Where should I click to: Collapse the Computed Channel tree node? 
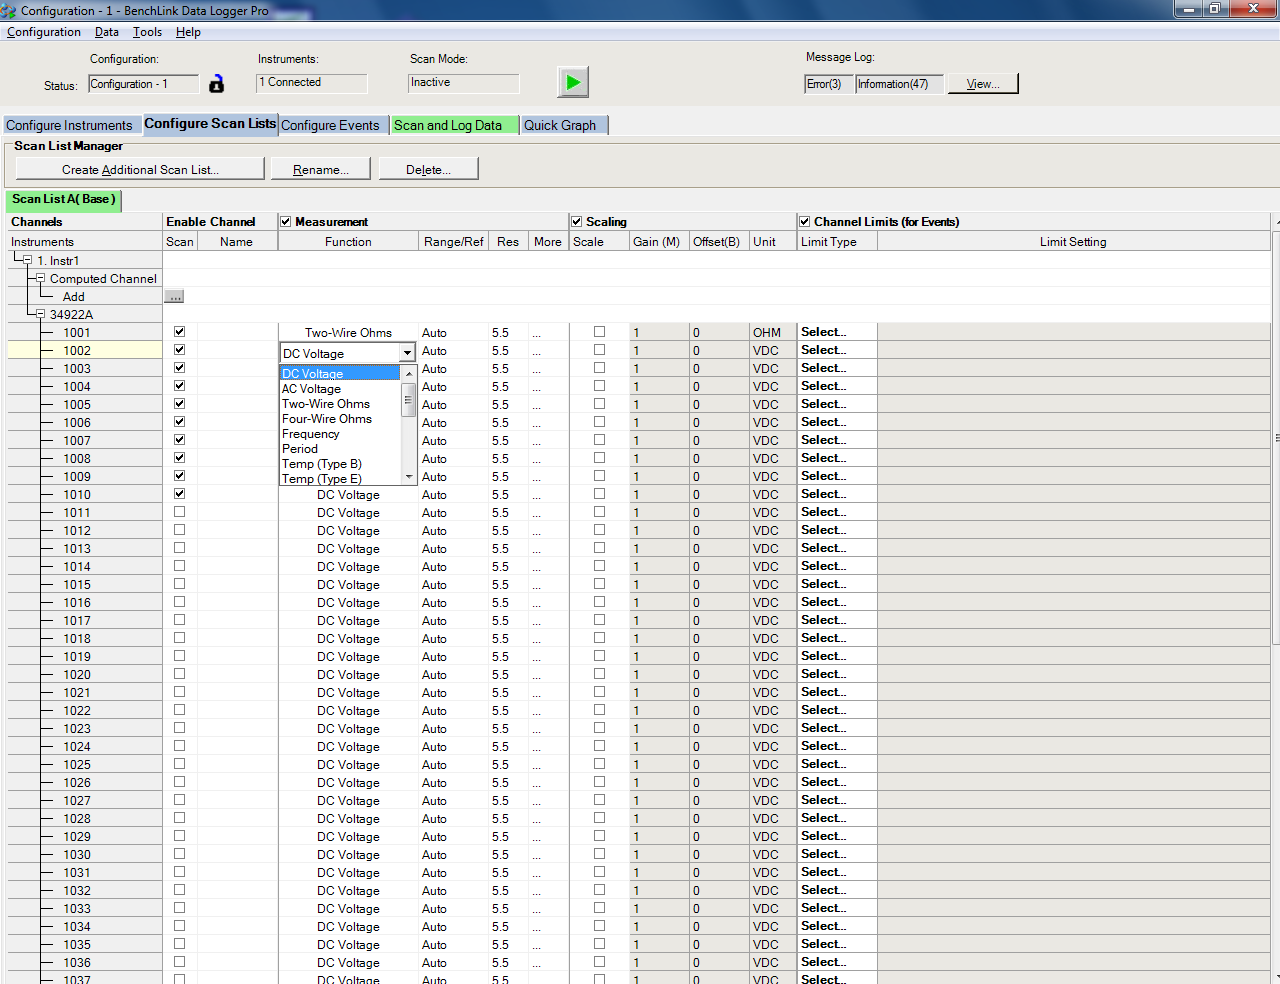click(x=40, y=278)
